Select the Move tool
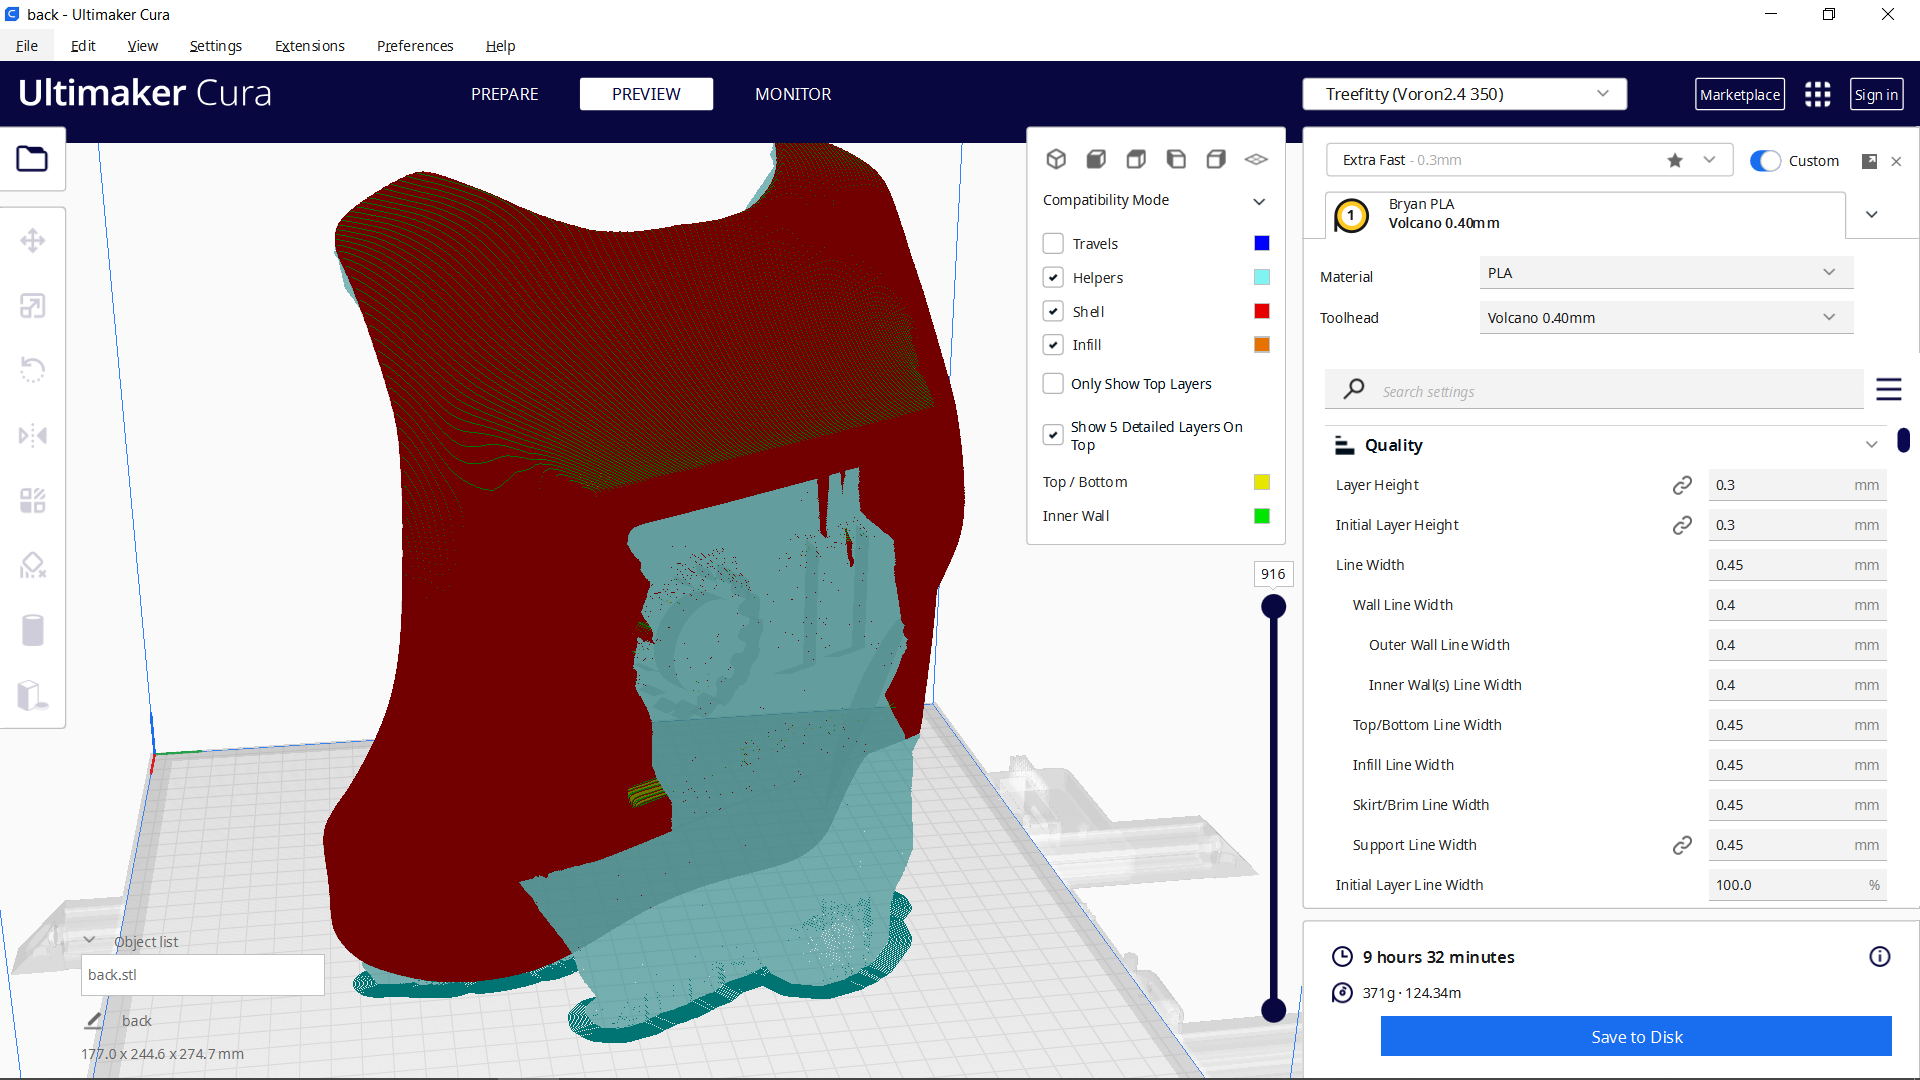The image size is (1920, 1080). pyautogui.click(x=33, y=240)
